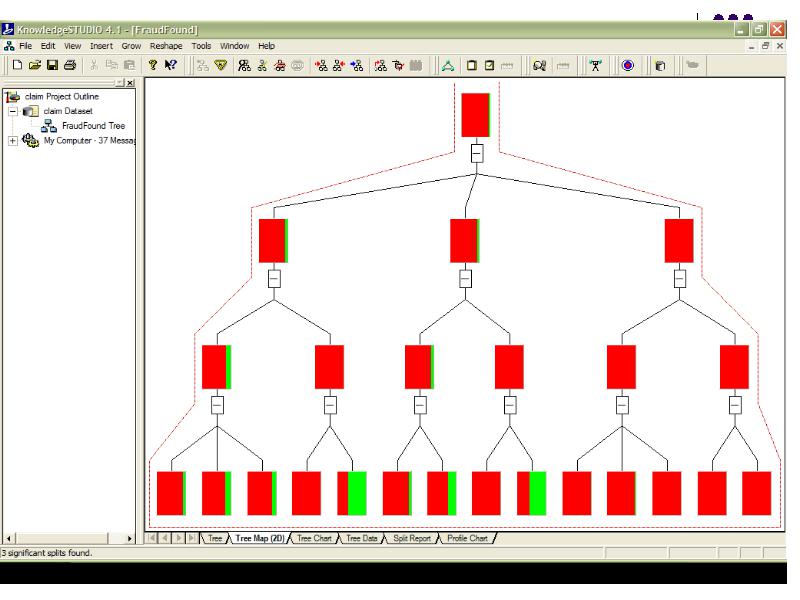Viewport: 800px width, 600px height.
Task: Collapse the root node of the tree
Action: 477,153
